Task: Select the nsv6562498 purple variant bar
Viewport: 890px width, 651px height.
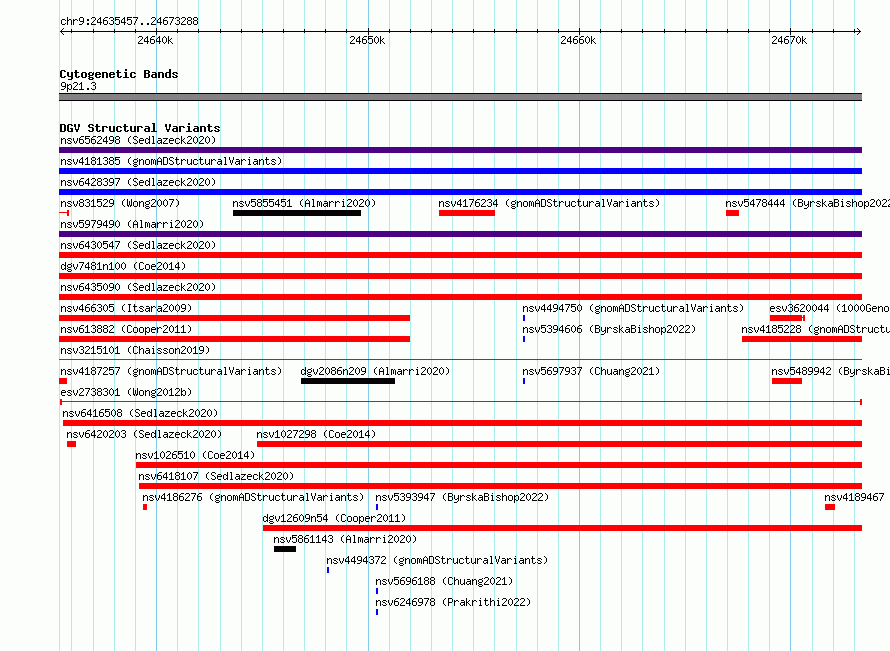Action: click(x=460, y=150)
